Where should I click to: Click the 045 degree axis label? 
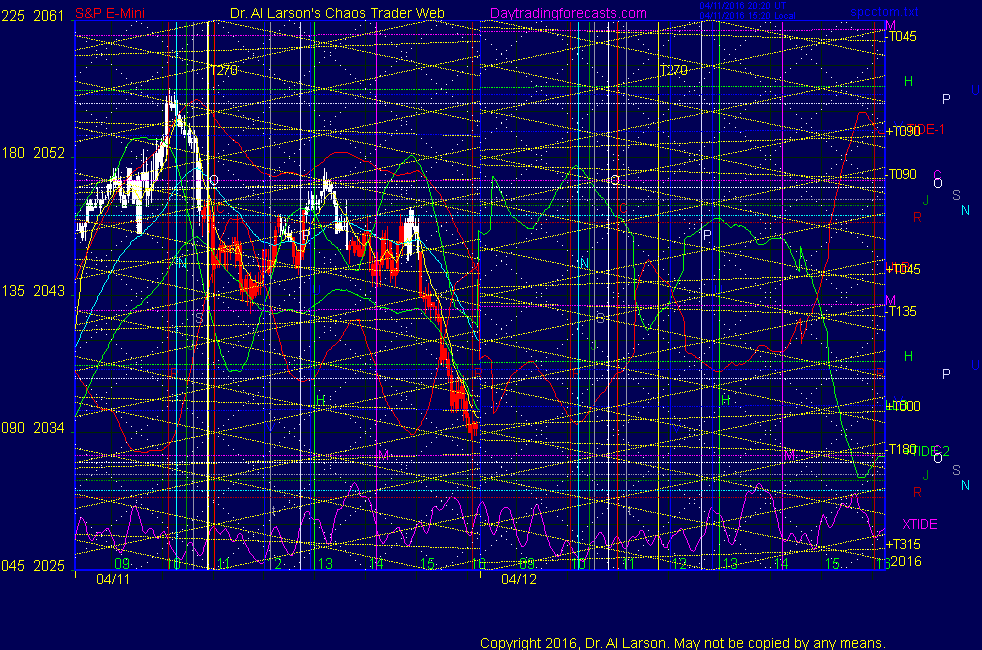[x=15, y=566]
